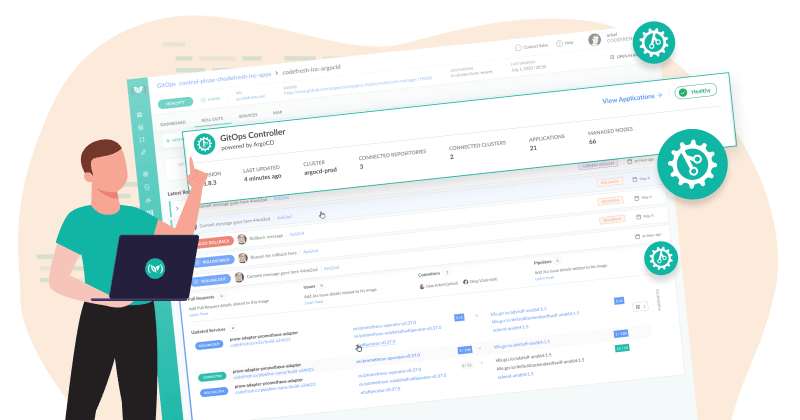Click the green COMPLETED status pill
Screen dimensions: 800x420
click(x=212, y=377)
